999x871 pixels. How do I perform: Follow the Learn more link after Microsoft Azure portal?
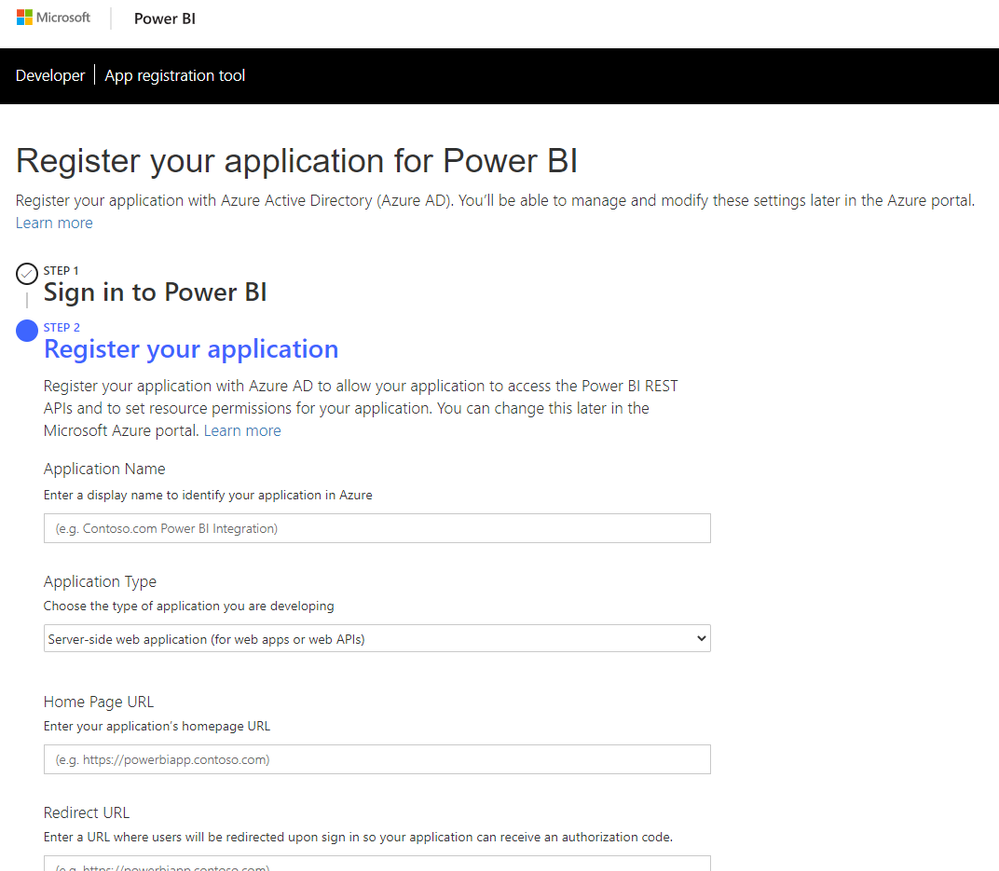pyautogui.click(x=242, y=431)
